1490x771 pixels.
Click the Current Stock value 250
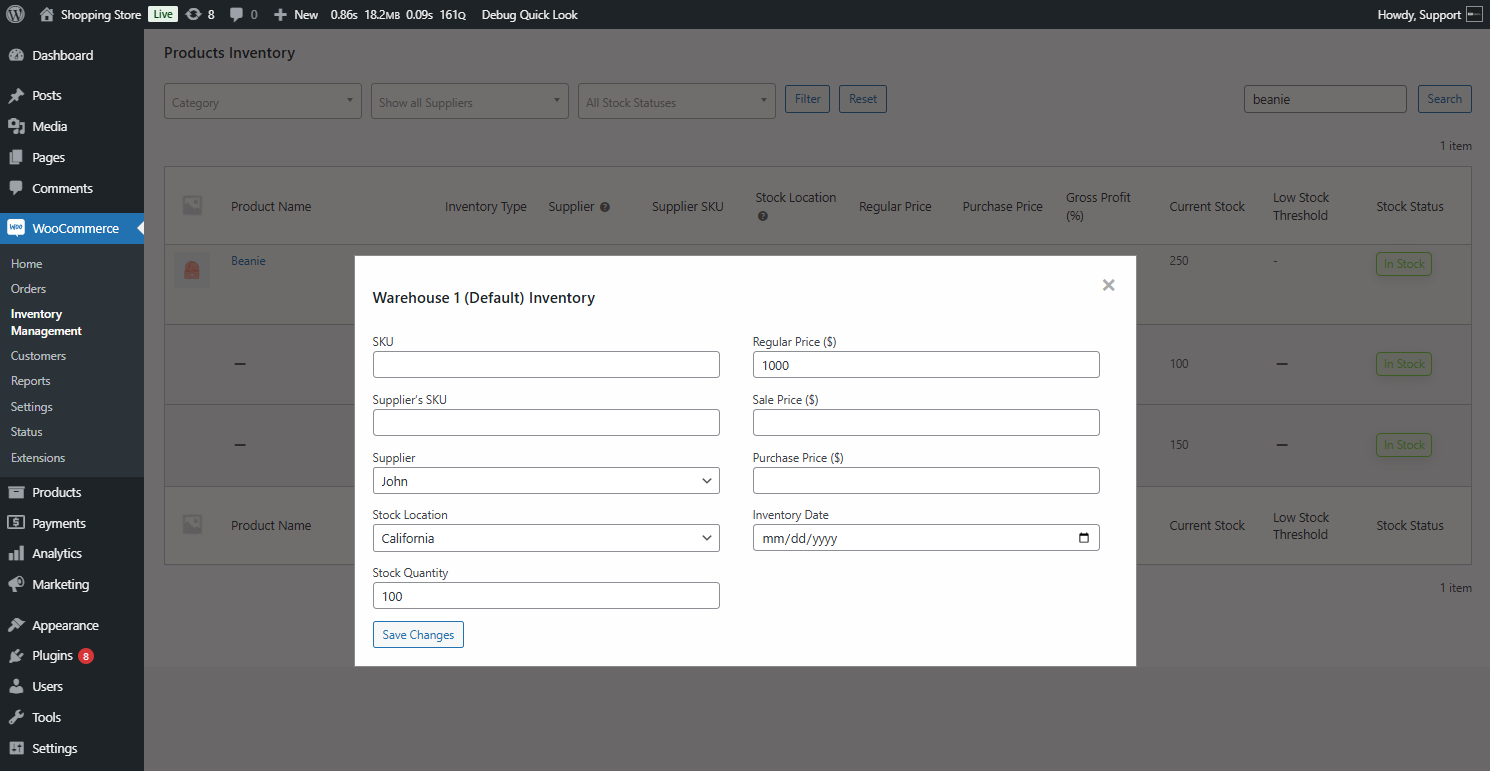click(1179, 261)
